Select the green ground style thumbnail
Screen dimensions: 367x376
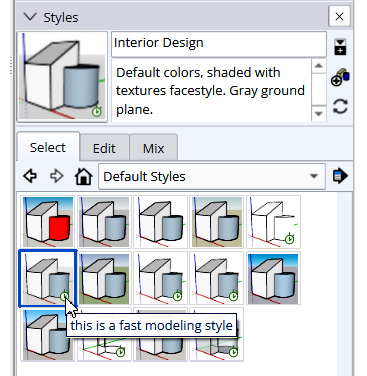pos(104,278)
